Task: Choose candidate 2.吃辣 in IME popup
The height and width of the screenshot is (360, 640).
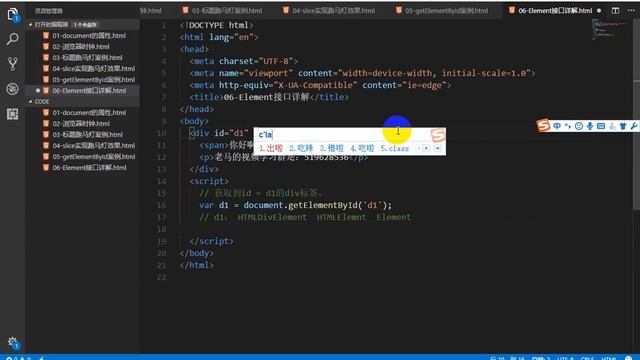Action: [x=301, y=149]
